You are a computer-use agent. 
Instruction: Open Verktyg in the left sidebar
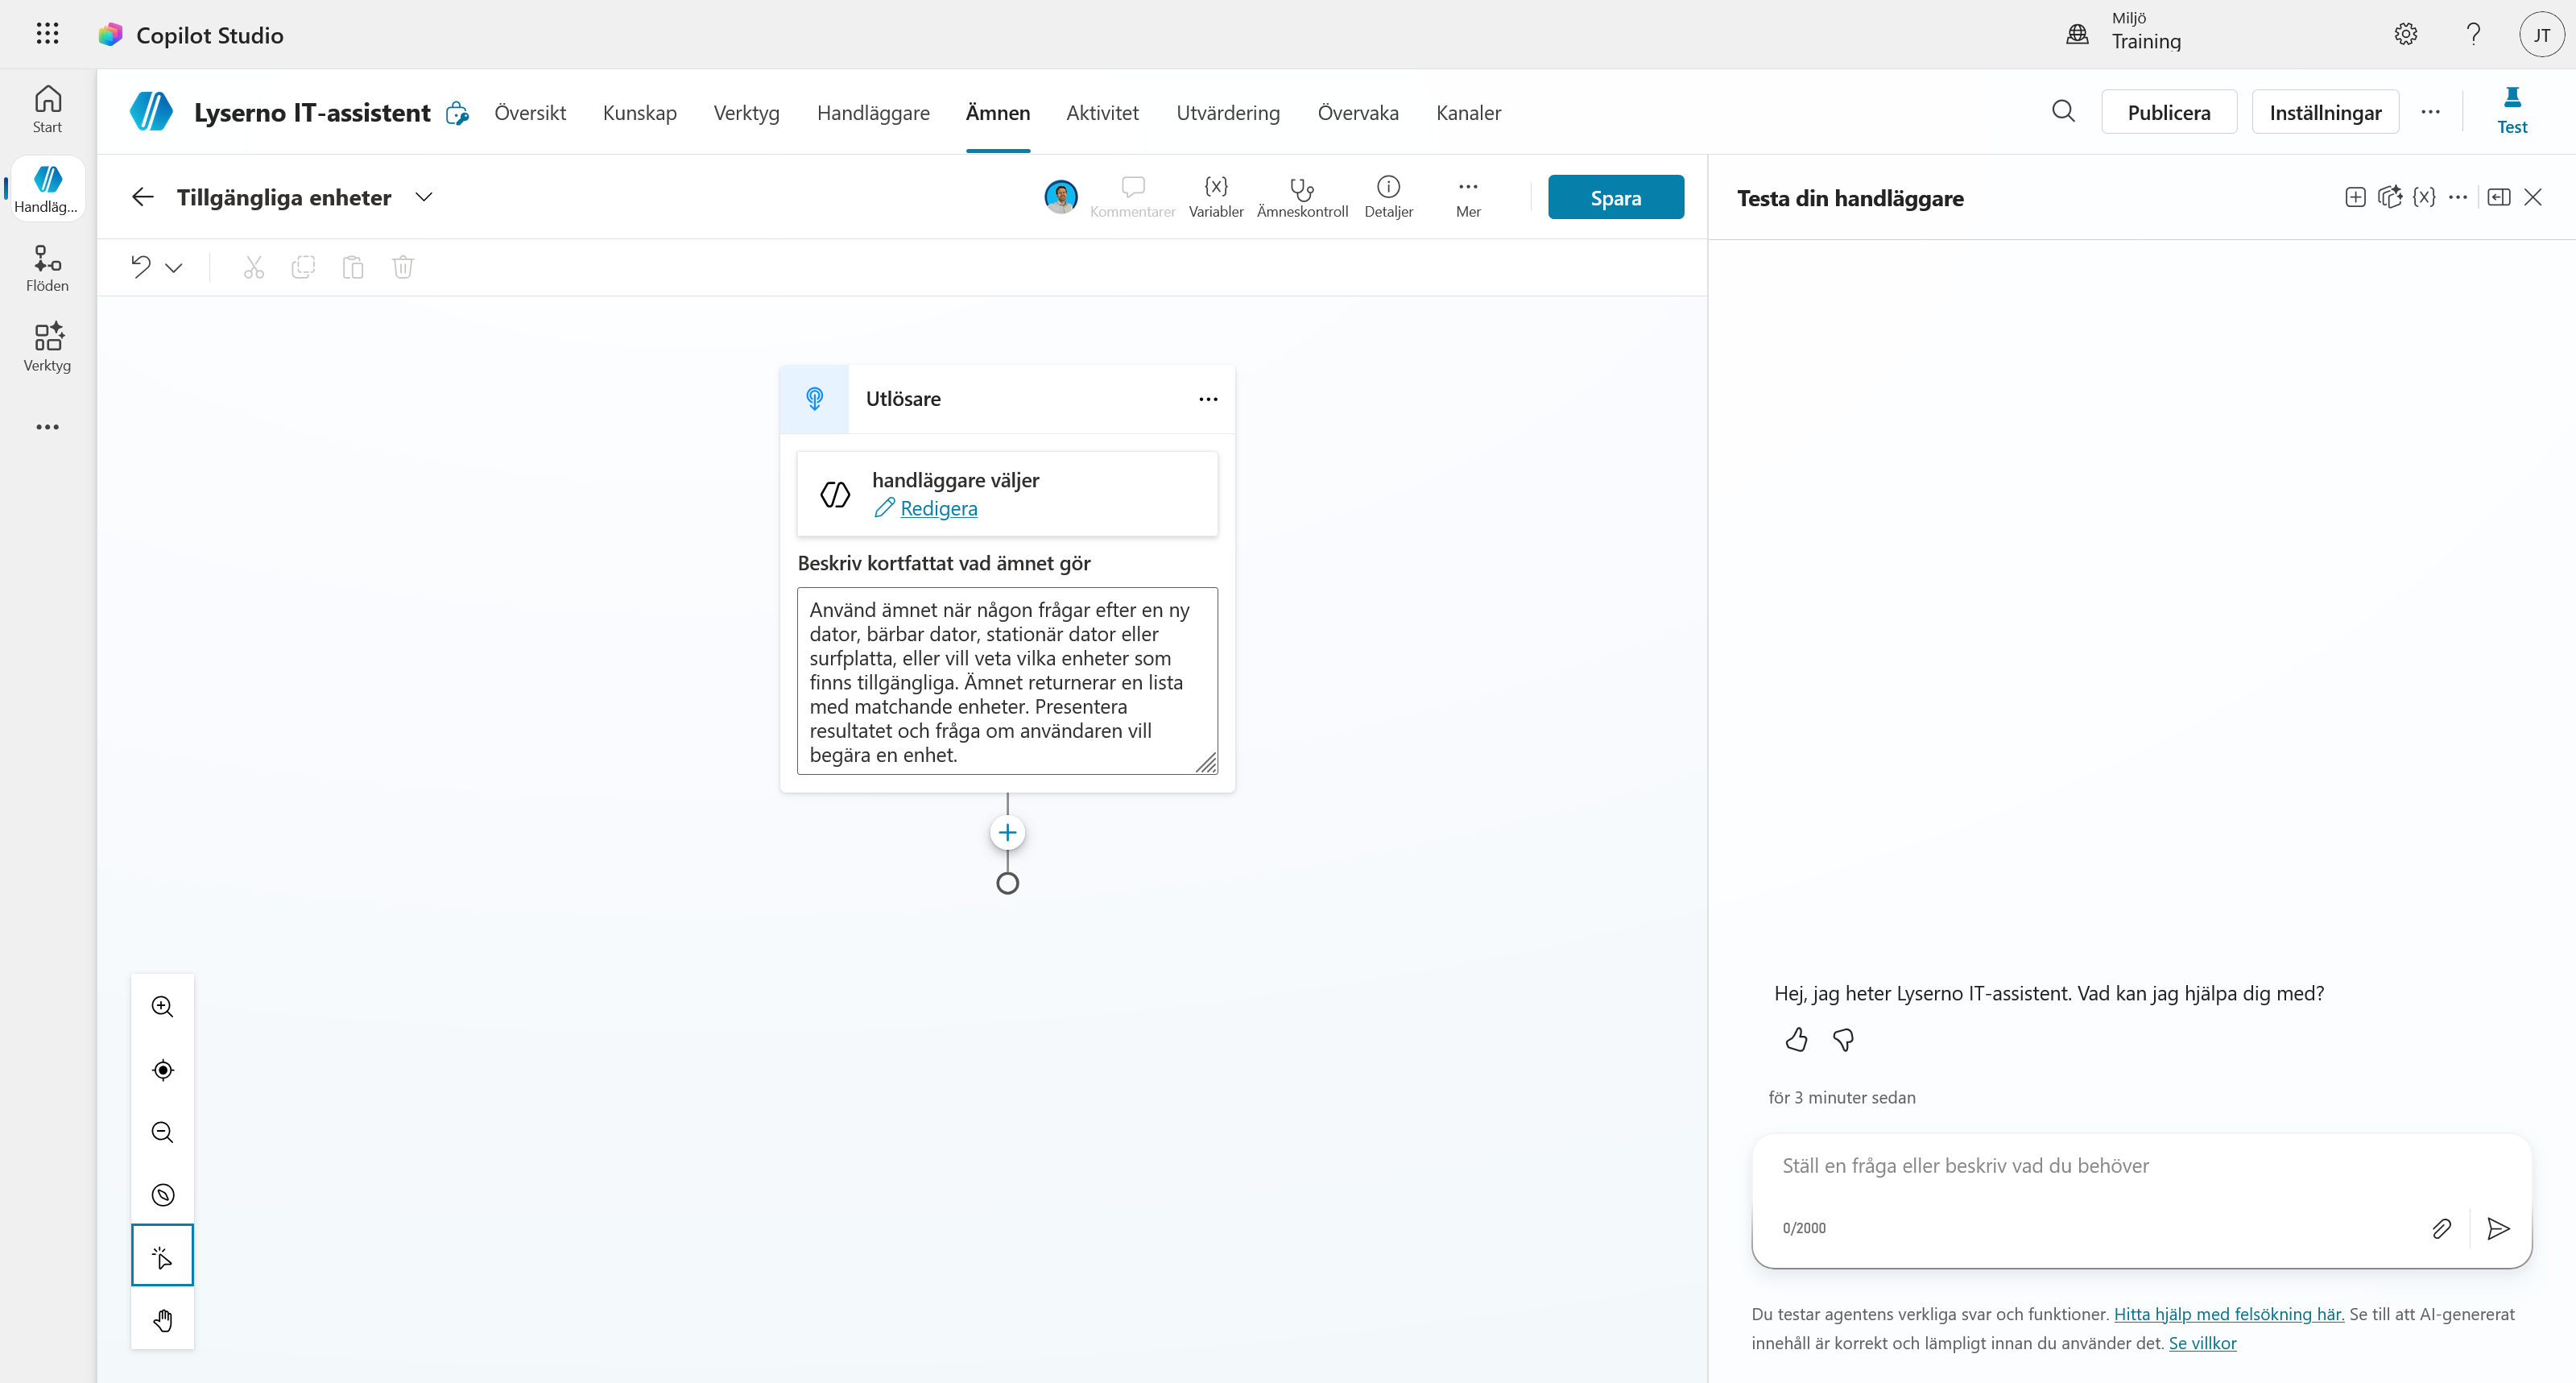tap(47, 347)
